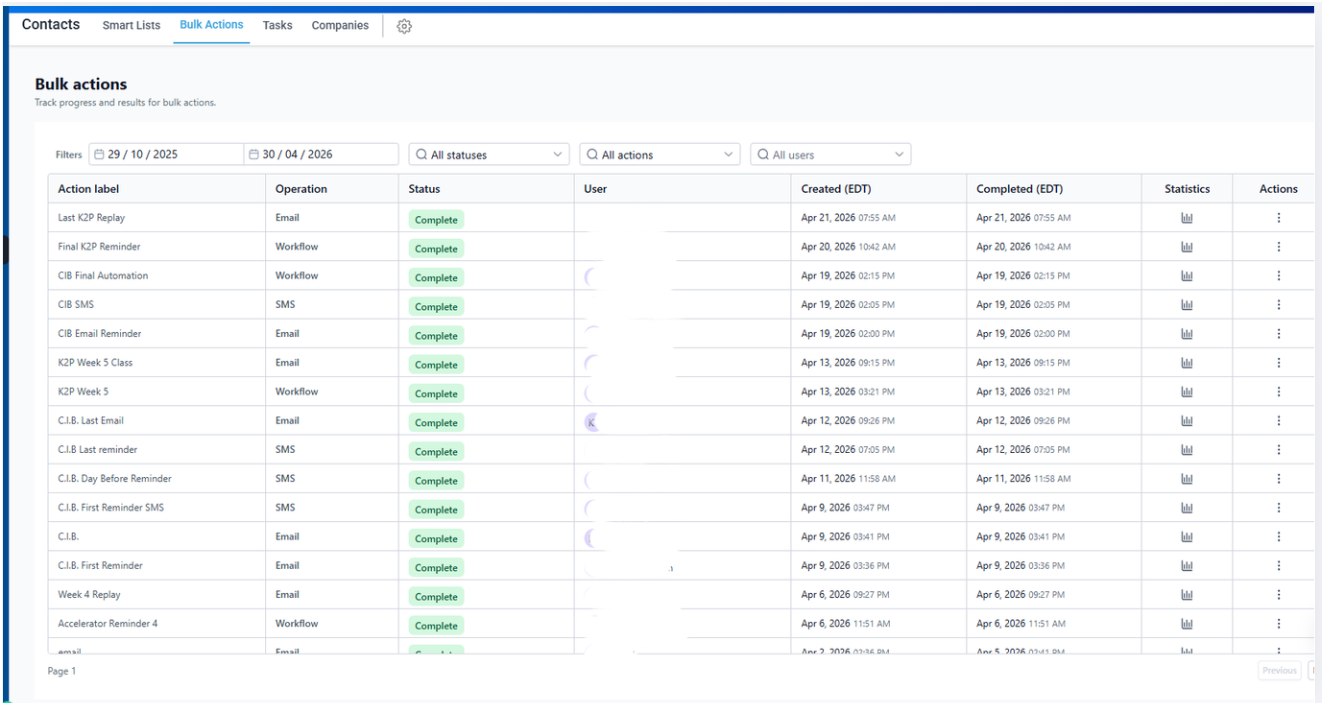Click the Page 1 indicator

[x=61, y=671]
